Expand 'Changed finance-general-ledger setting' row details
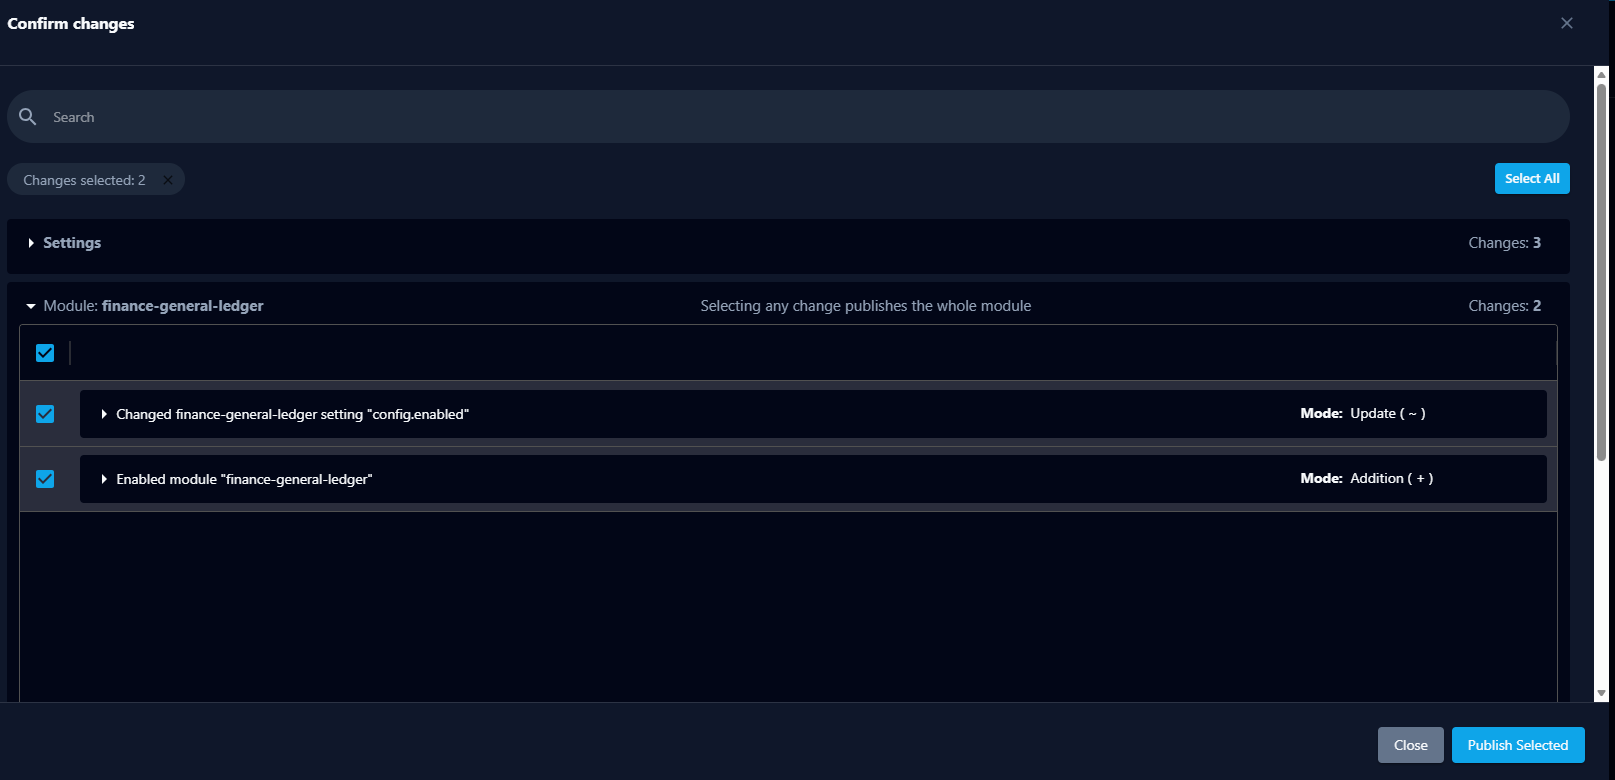Screen dimensions: 1615x780 104,414
